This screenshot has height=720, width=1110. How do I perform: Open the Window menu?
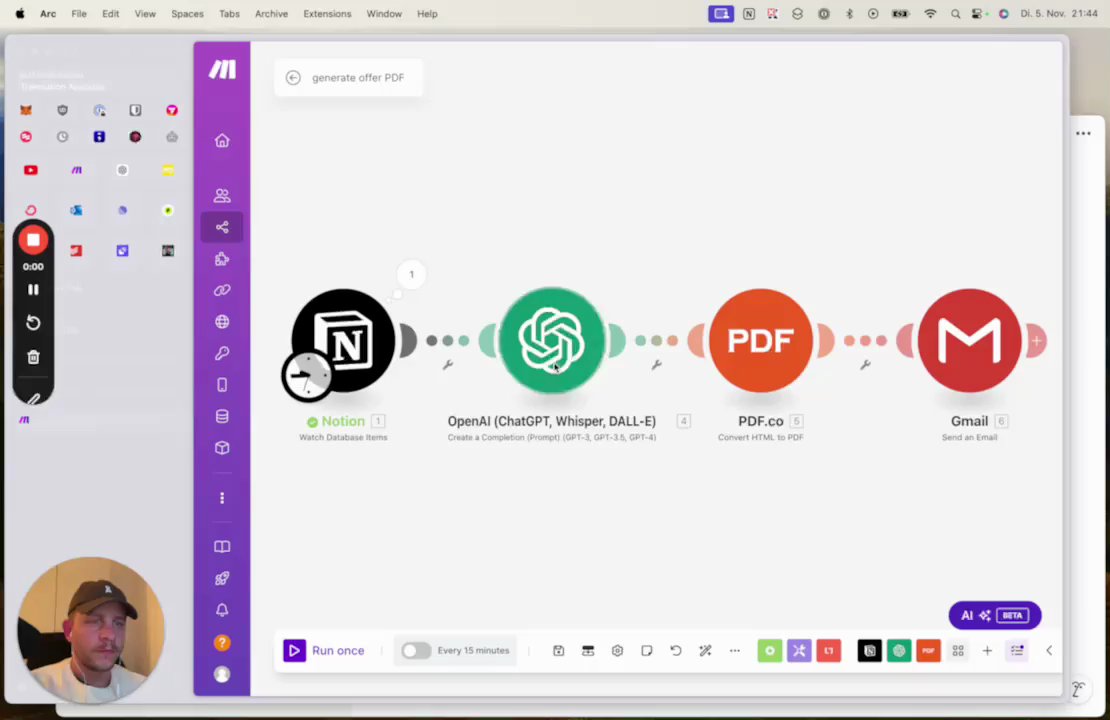384,13
